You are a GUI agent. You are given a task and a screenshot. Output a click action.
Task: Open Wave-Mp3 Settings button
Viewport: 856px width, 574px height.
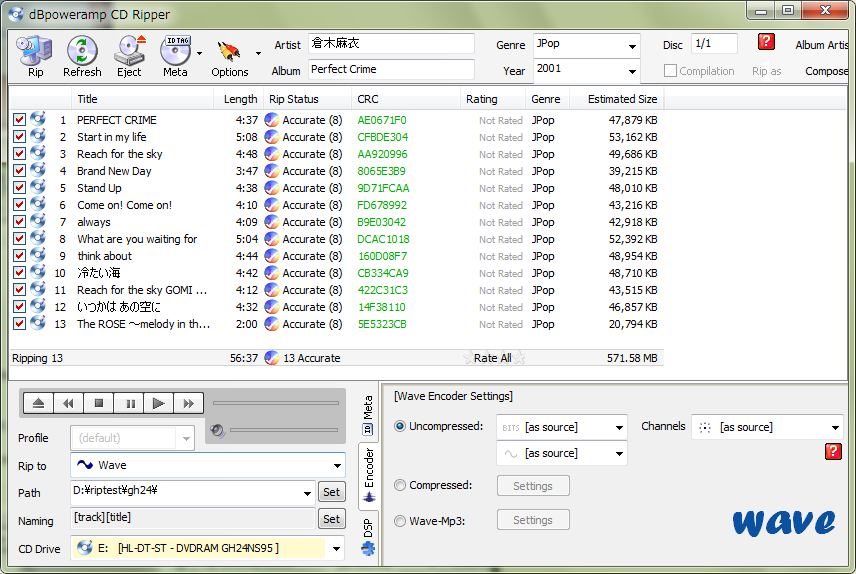533,520
